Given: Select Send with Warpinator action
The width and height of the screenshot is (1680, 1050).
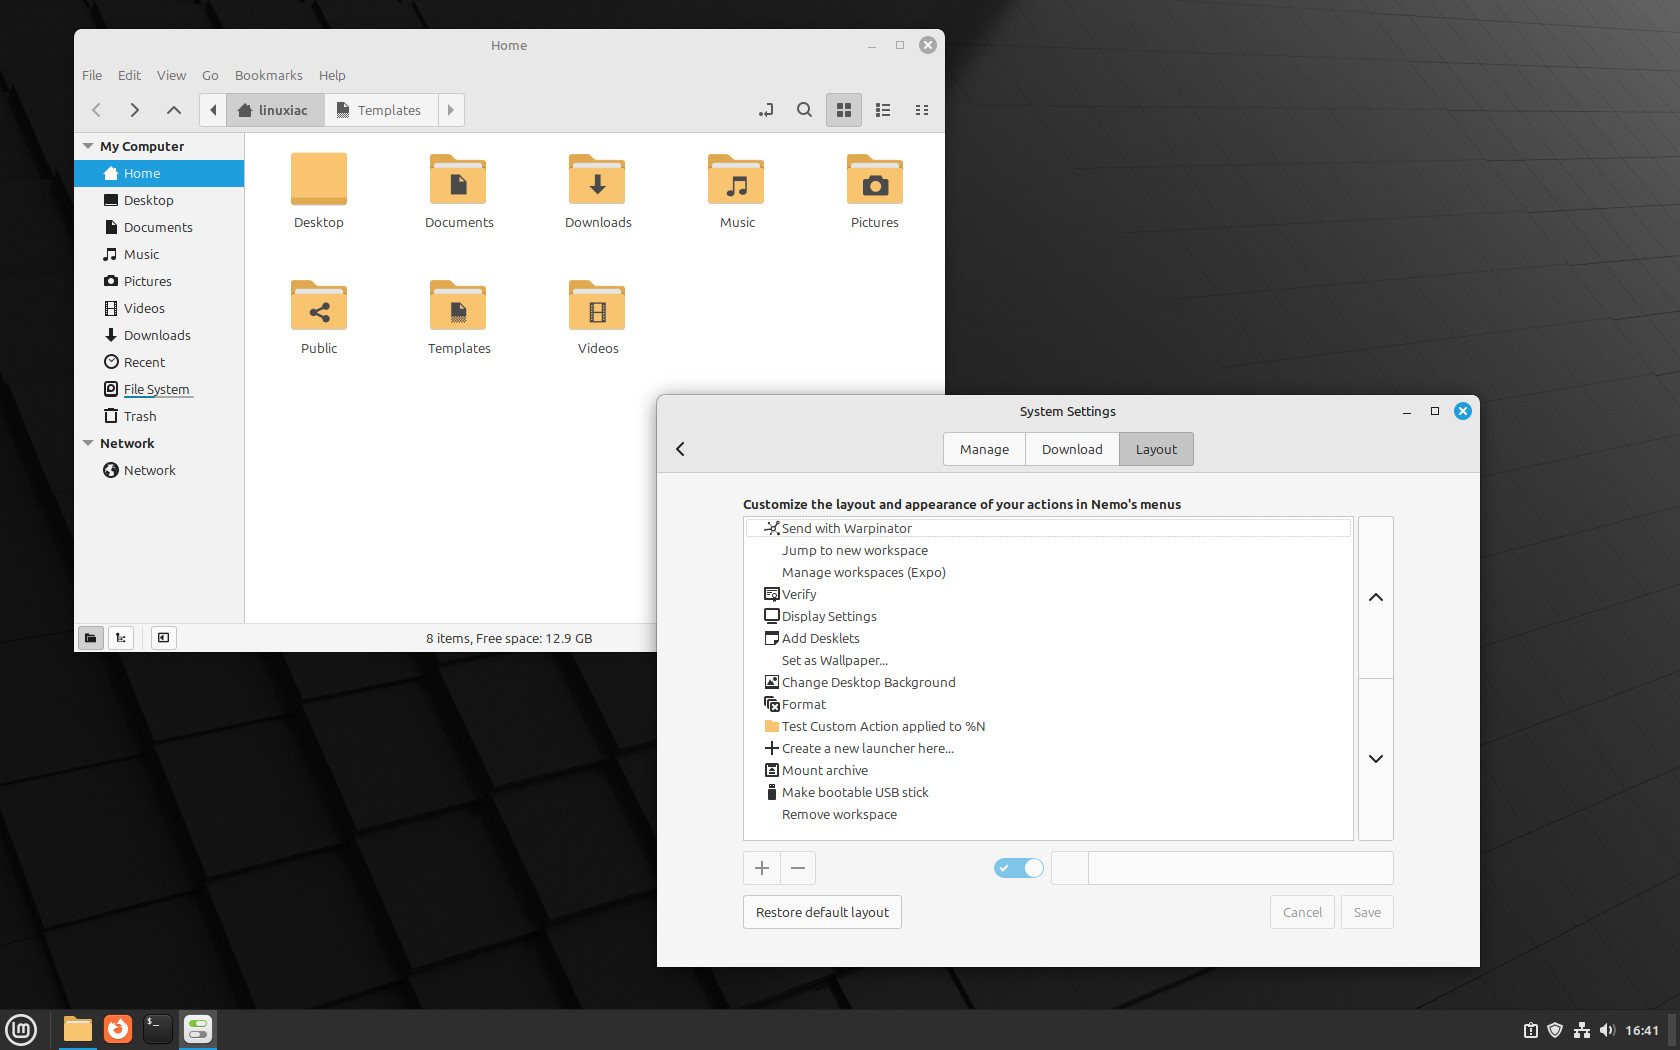Looking at the screenshot, I should [1048, 528].
